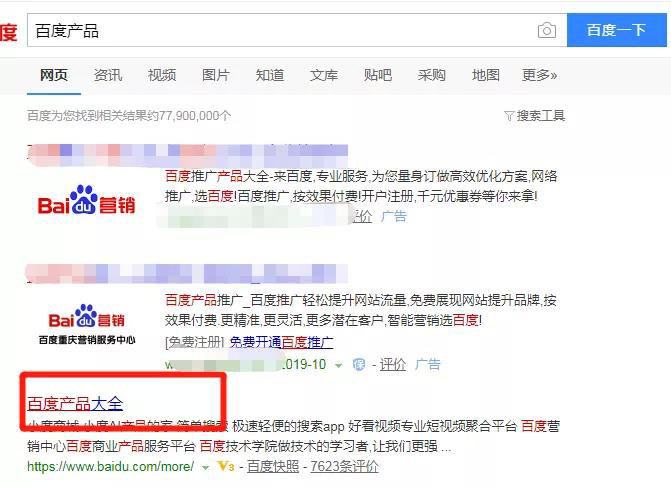The height and width of the screenshot is (489, 671).
Task: Open the 百度产品大全 result link
Action: pos(75,403)
